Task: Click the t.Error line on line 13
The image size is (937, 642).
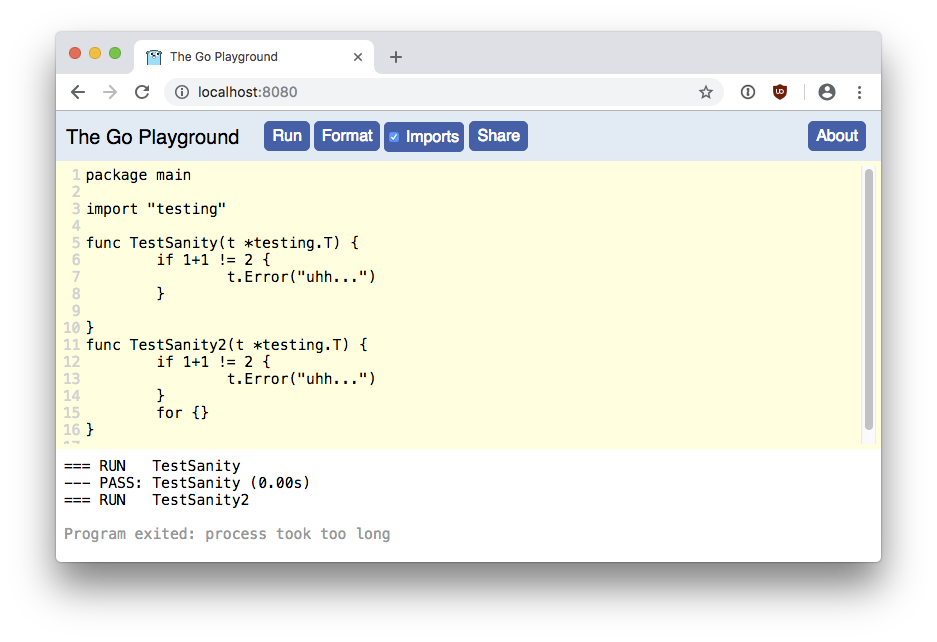Action: click(x=301, y=379)
